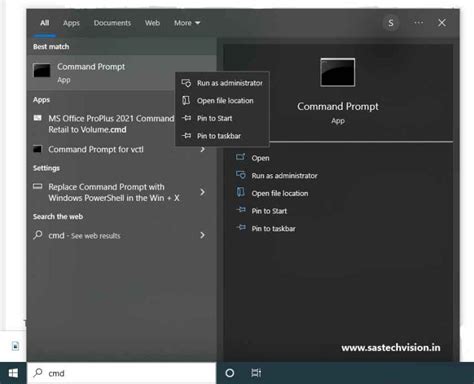
Task: Click the Command Prompt best match icon
Action: coord(42,71)
